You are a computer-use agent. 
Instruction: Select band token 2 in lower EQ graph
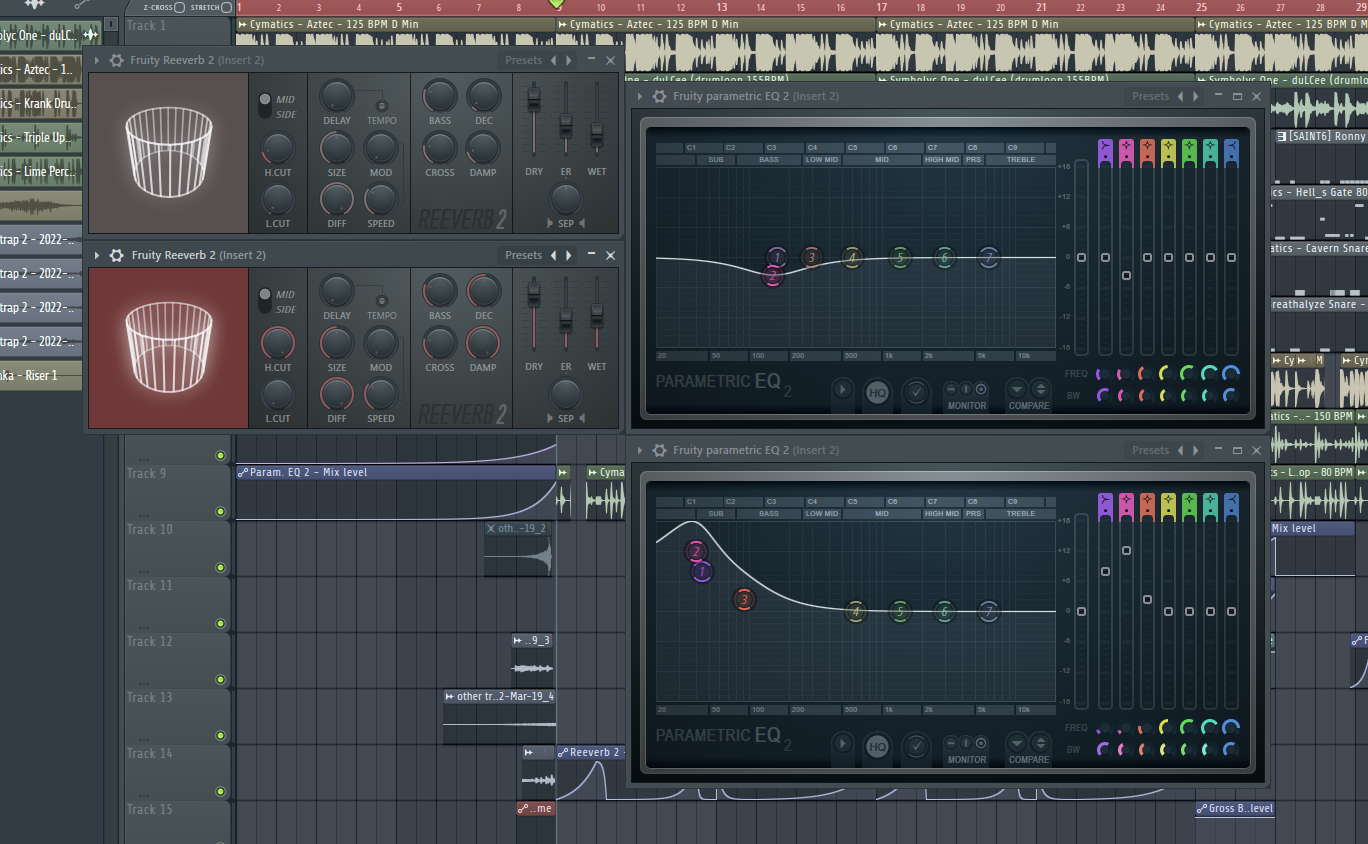(x=697, y=551)
